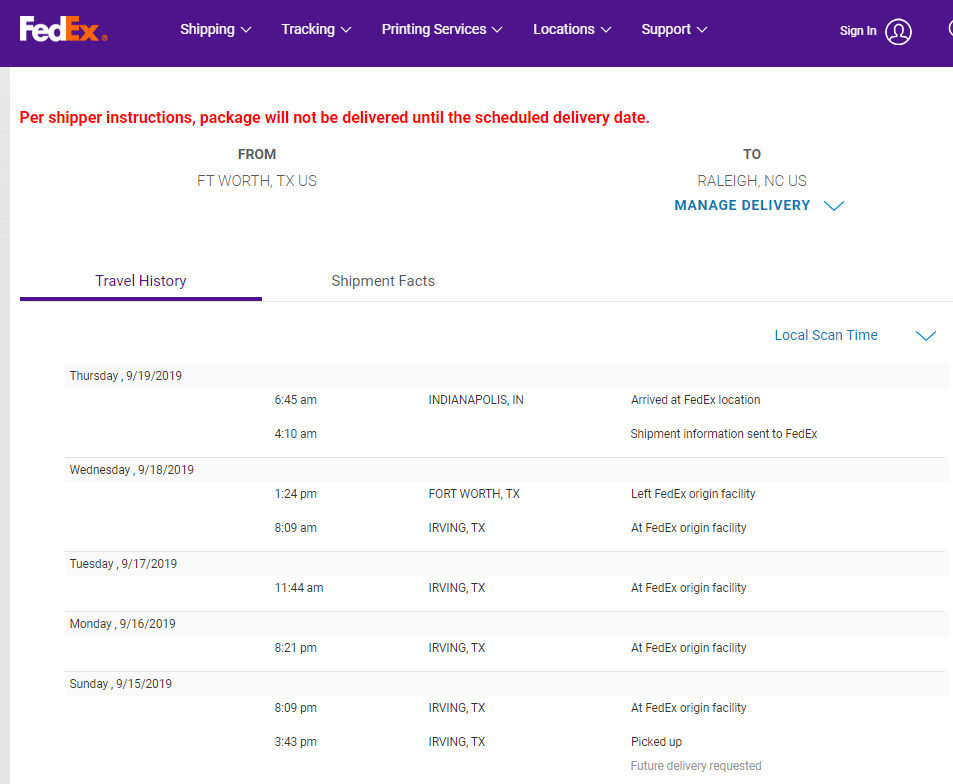Click the INDIANAPOLIS, IN location

(476, 400)
